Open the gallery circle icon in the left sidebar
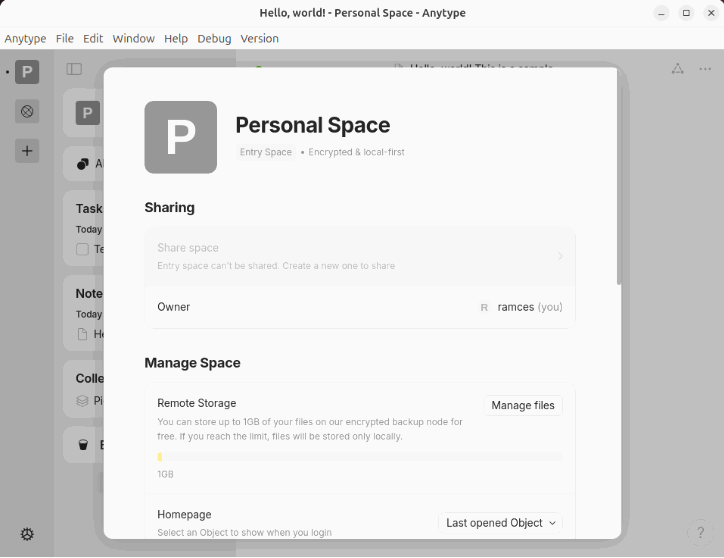Image resolution: width=724 pixels, height=558 pixels. point(27,111)
